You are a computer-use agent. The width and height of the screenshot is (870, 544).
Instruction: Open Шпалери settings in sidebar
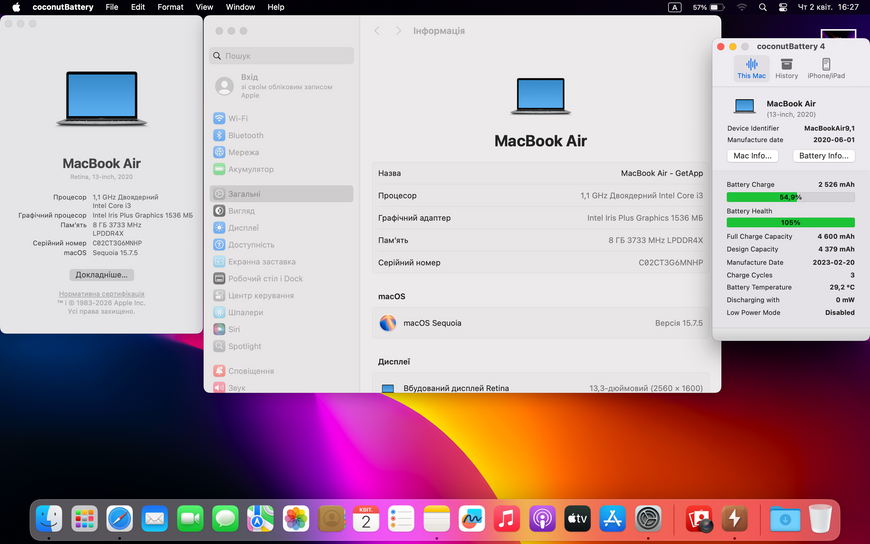[281, 313]
